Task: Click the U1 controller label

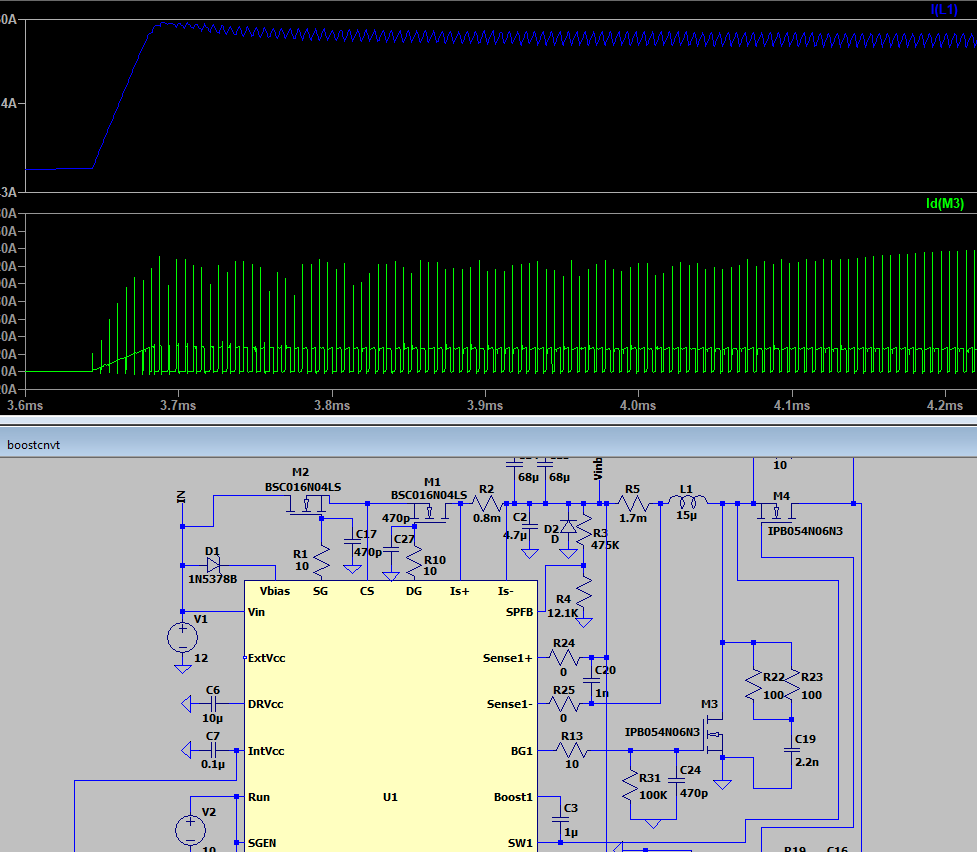Action: click(390, 797)
